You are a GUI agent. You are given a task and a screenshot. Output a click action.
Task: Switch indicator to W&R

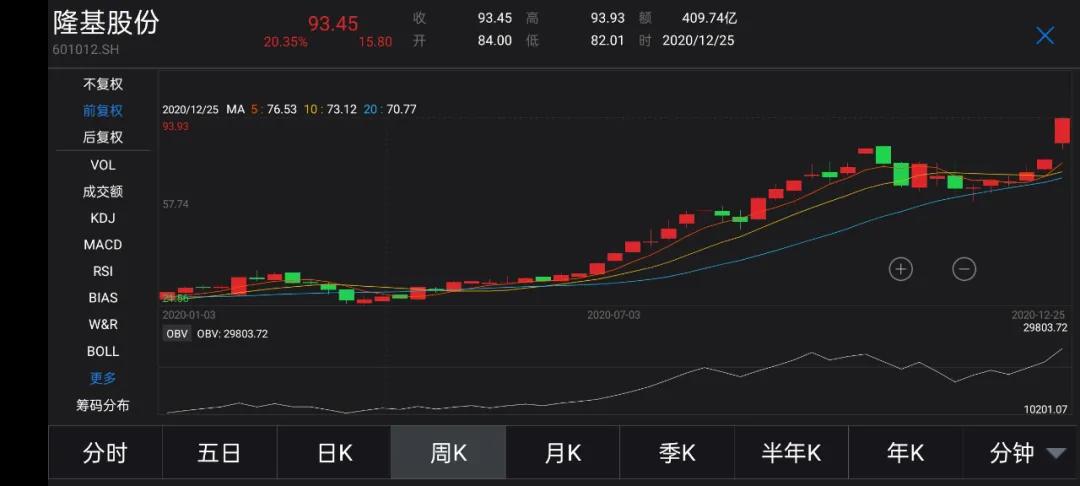[x=103, y=324]
